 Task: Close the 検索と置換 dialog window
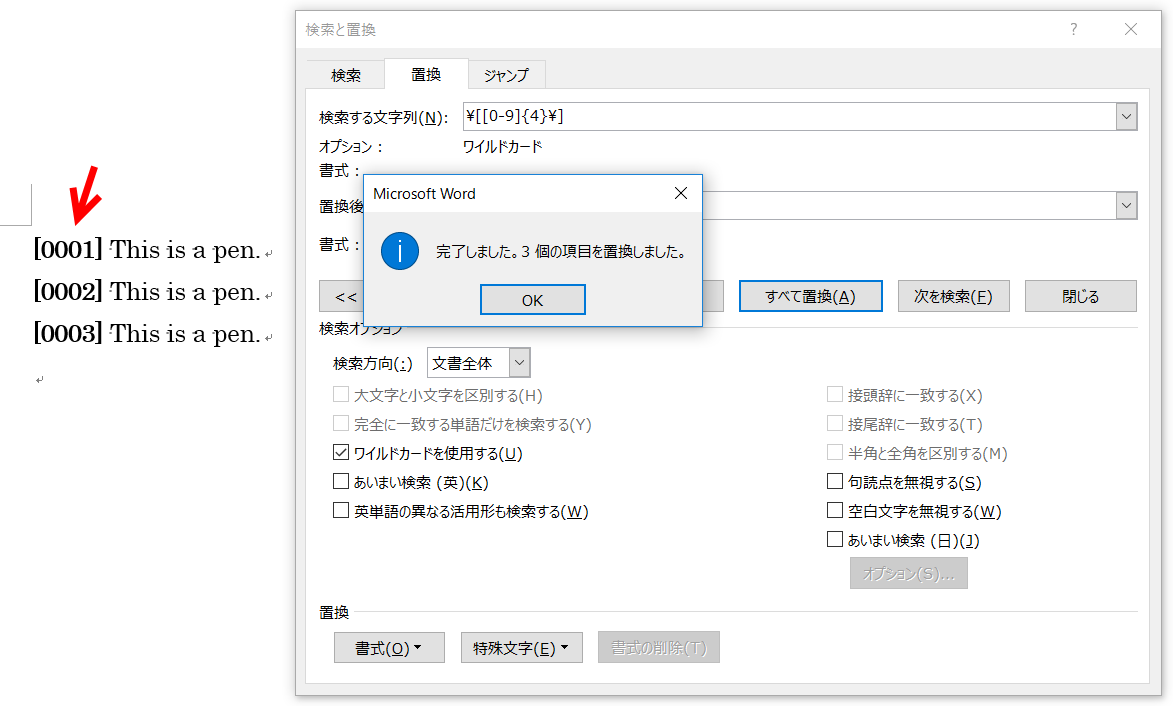point(1131,30)
